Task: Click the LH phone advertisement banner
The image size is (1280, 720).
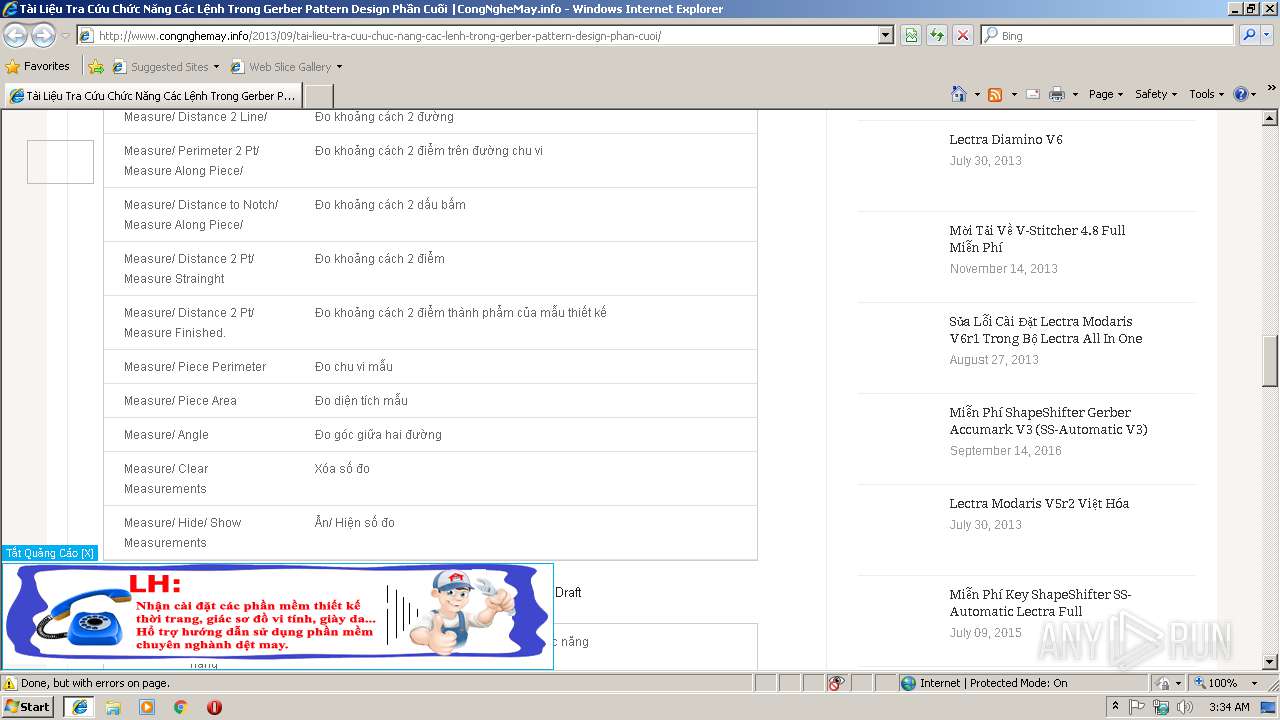Action: pyautogui.click(x=277, y=615)
